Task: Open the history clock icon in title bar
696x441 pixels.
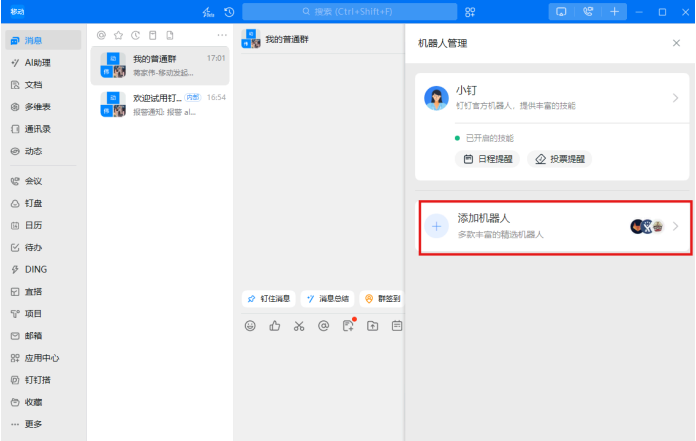Action: (x=230, y=12)
